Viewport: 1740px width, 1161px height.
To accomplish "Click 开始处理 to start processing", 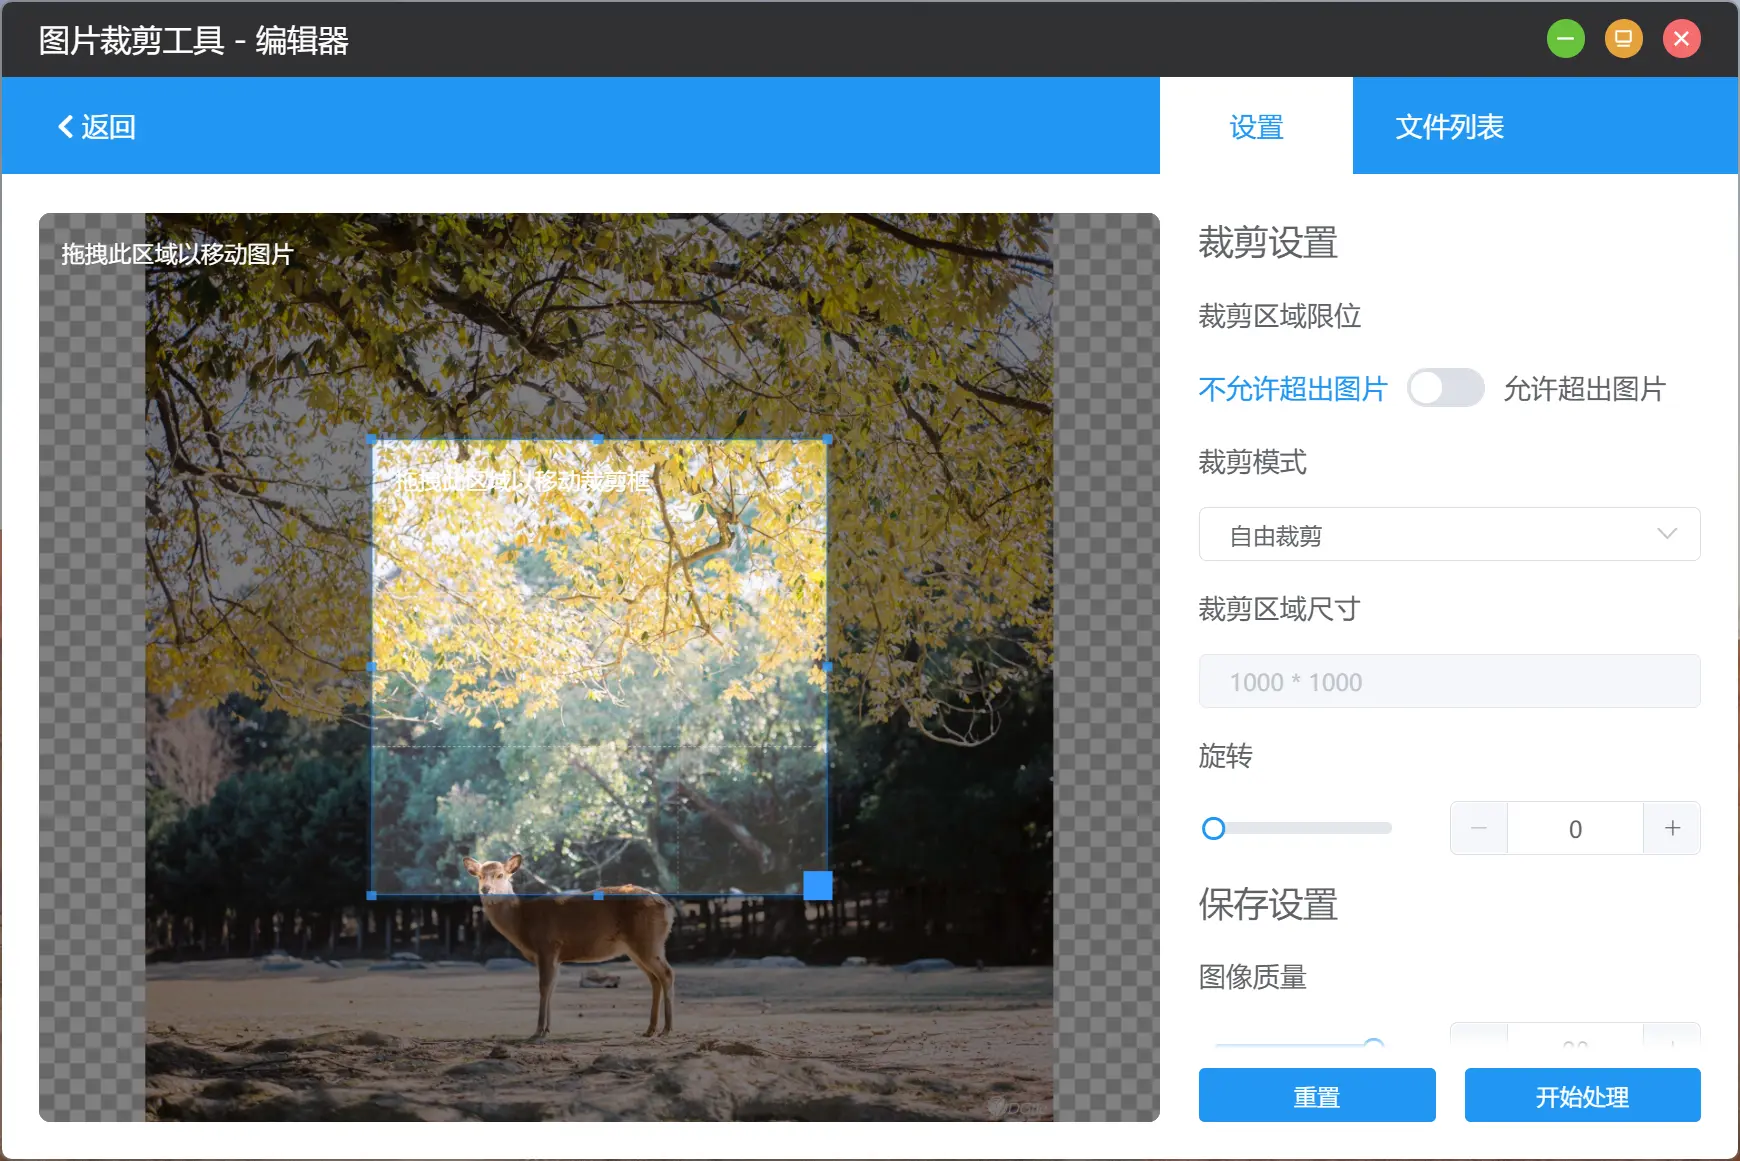I will 1581,1096.
